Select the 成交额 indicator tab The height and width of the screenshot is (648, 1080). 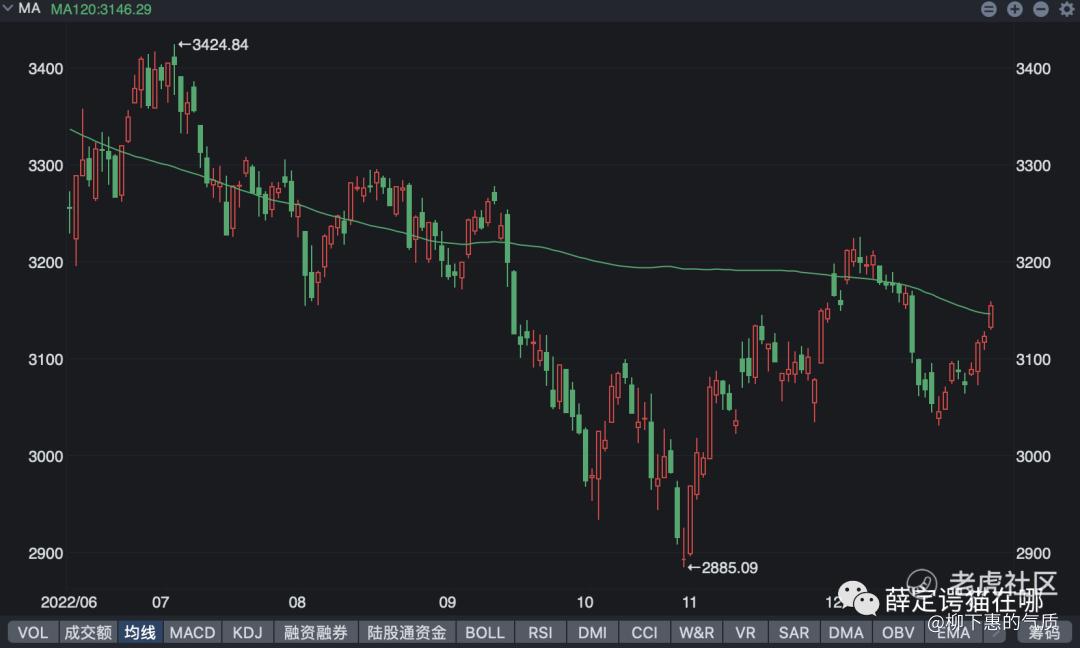(x=88, y=632)
